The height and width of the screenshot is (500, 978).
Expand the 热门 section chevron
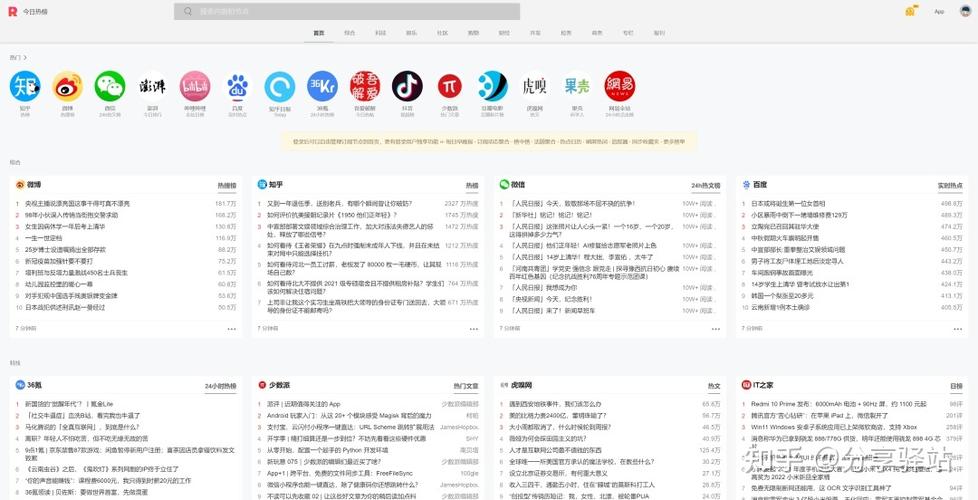coord(25,57)
